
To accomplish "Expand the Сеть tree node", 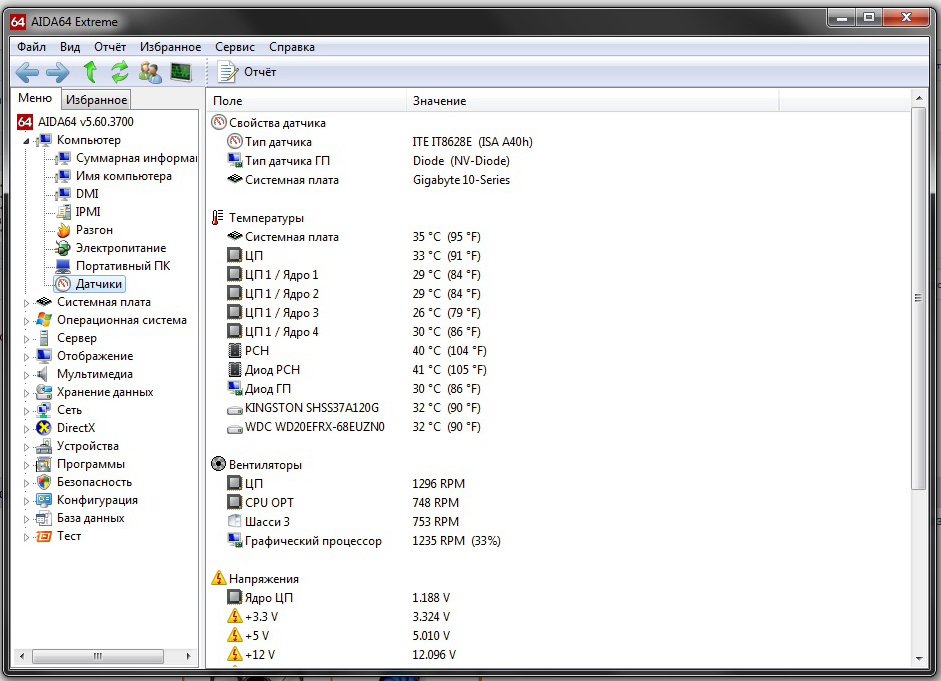I will click(26, 411).
